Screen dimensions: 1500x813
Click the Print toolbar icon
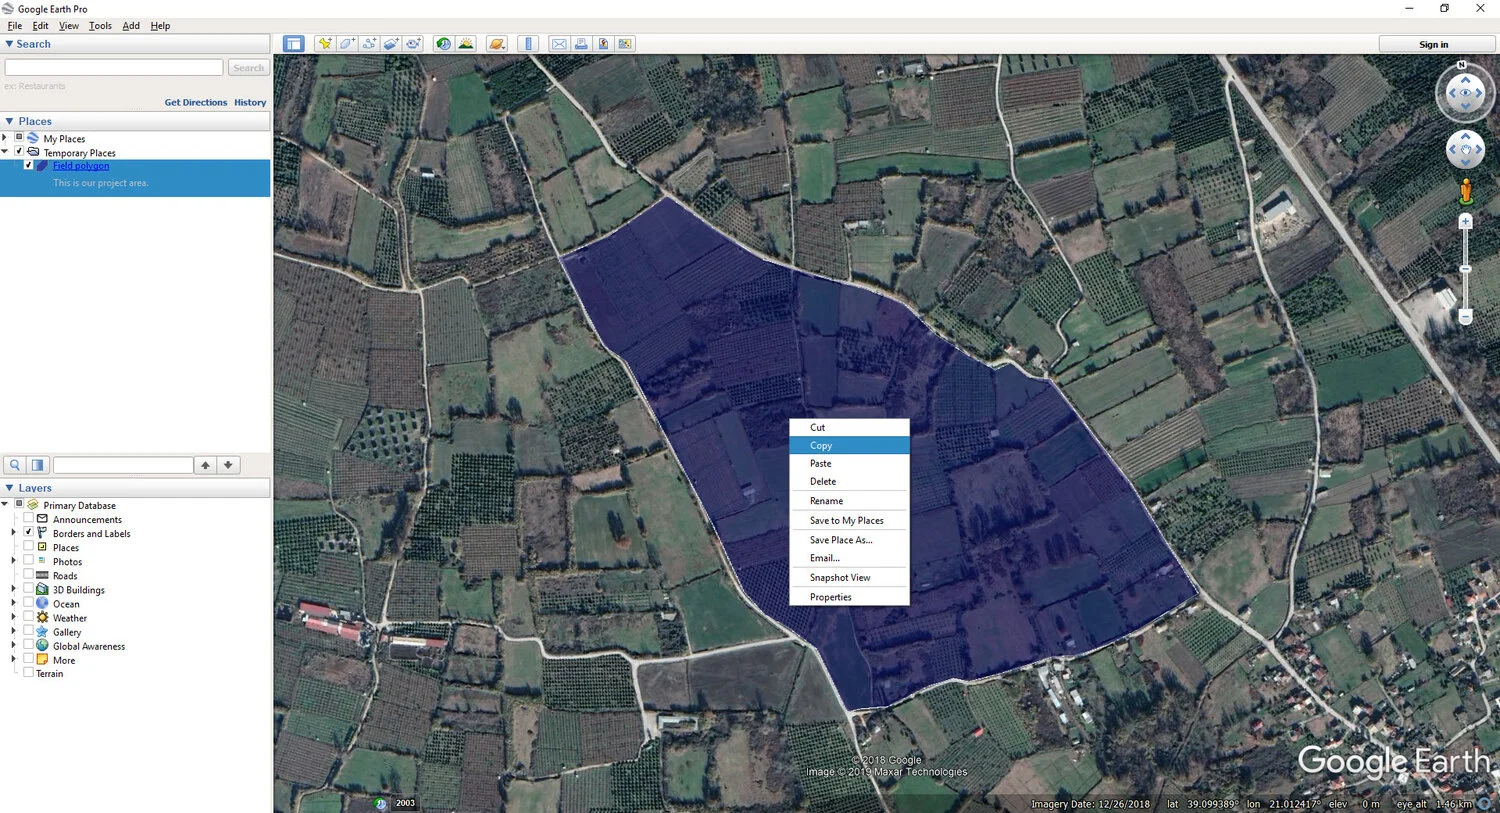[581, 44]
